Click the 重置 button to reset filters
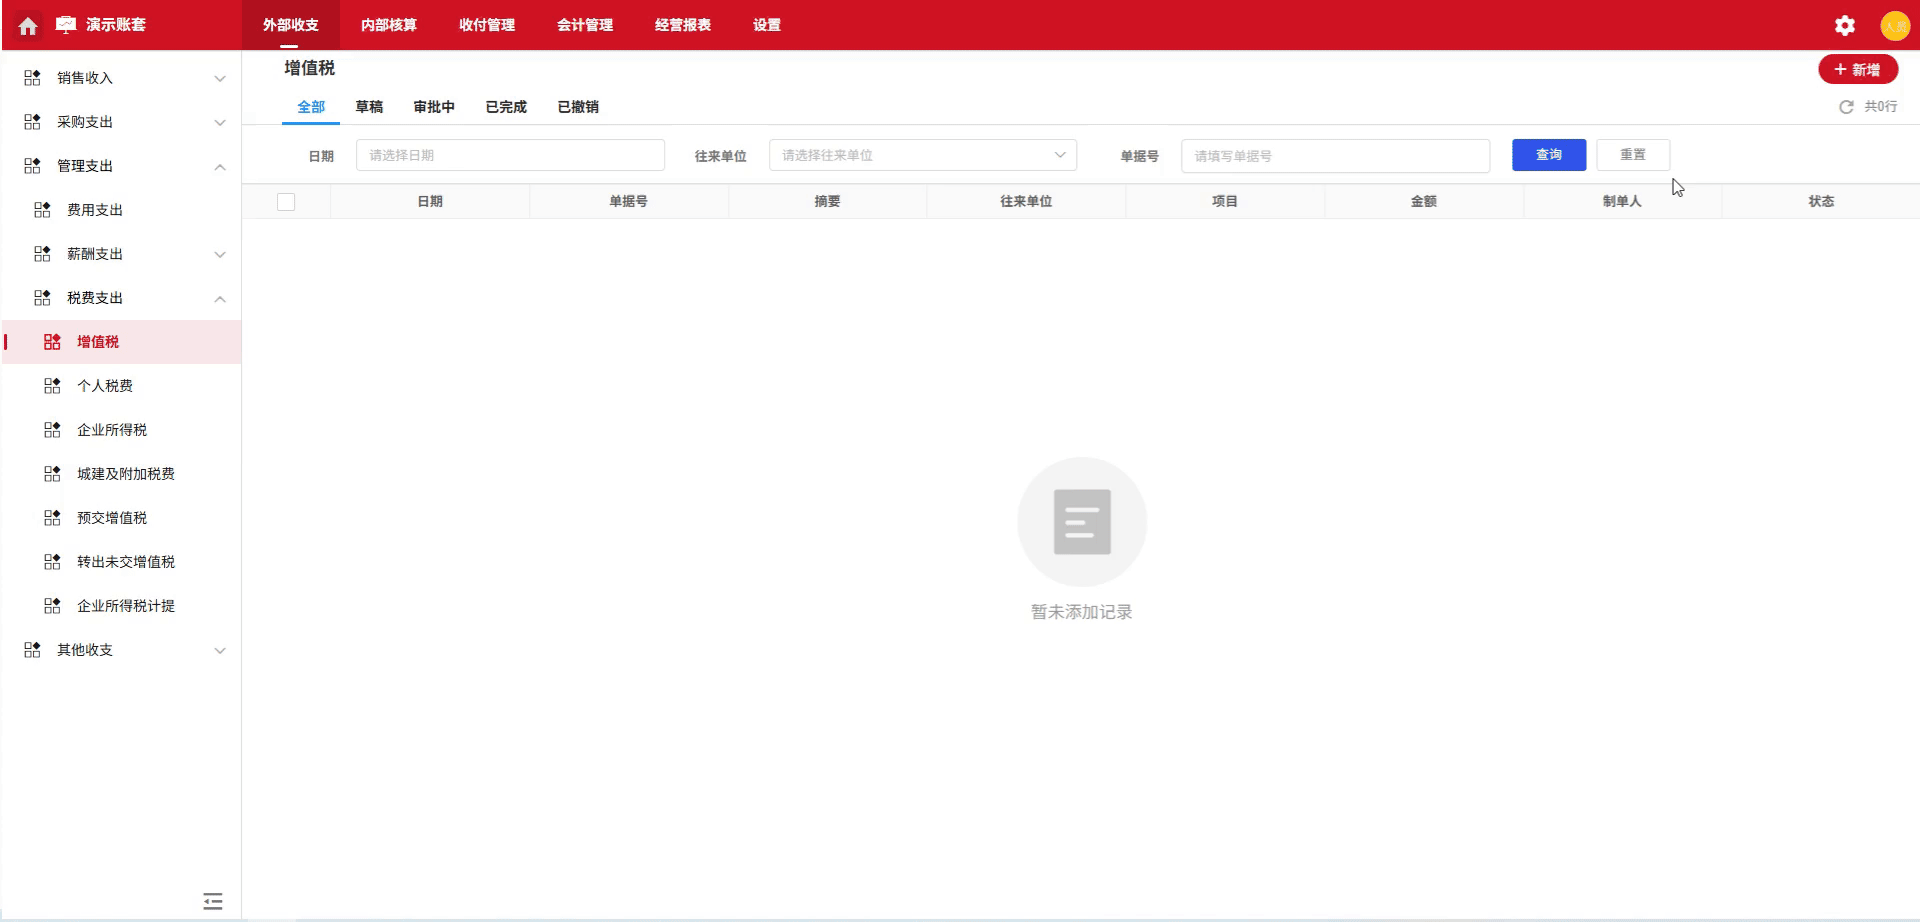Screen dimensions: 1920x922 click(1633, 154)
